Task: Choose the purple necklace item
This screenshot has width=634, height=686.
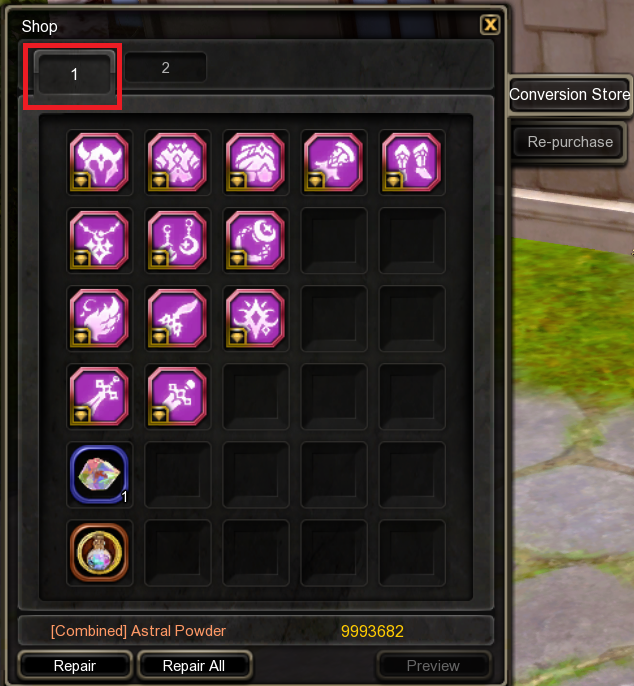Action: click(x=99, y=240)
